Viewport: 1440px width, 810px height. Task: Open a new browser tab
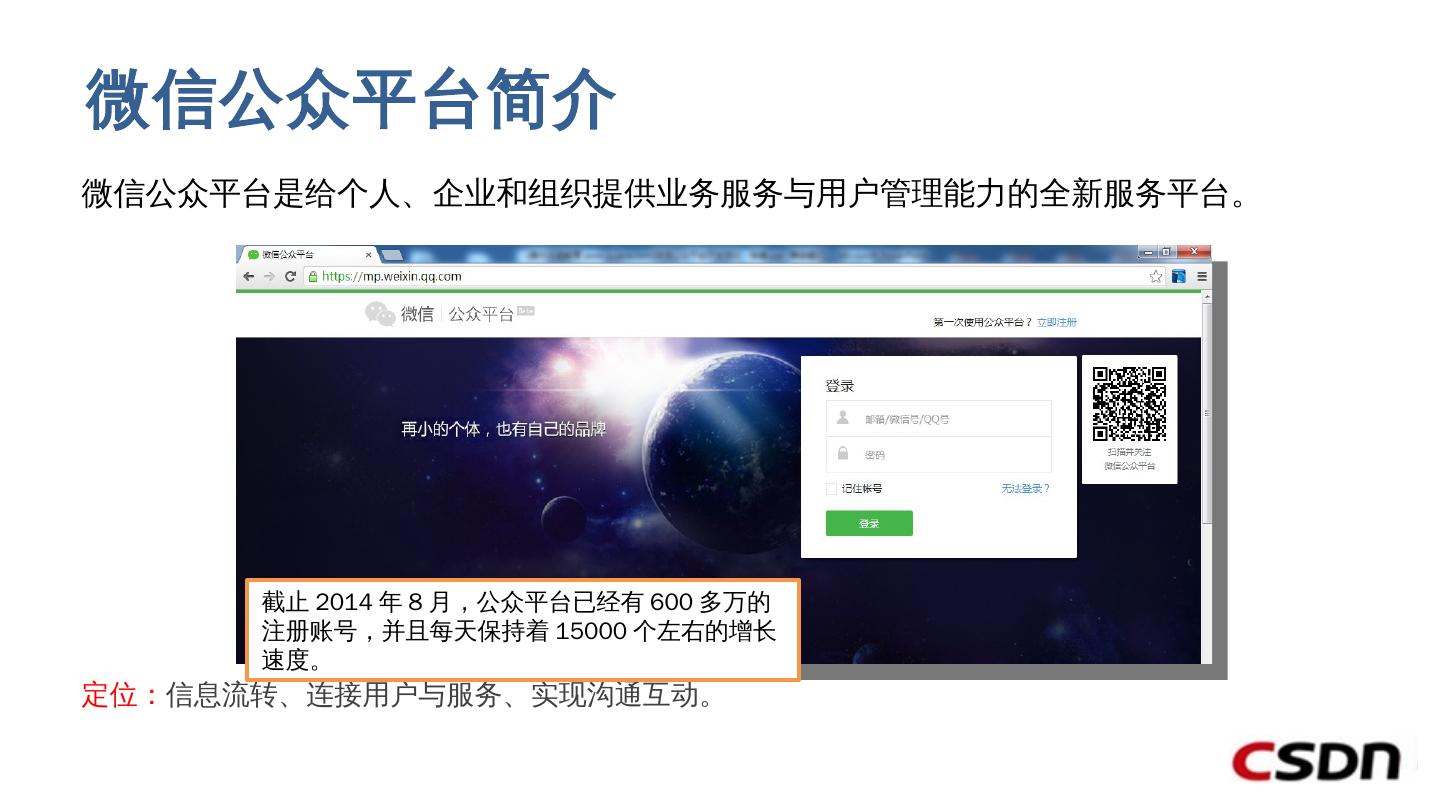pyautogui.click(x=392, y=255)
